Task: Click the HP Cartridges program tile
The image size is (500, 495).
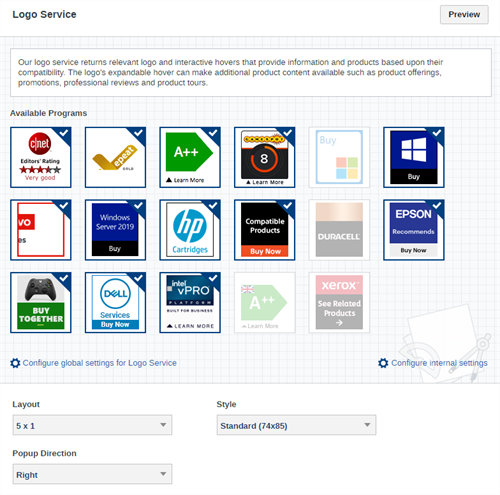Action: 190,230
